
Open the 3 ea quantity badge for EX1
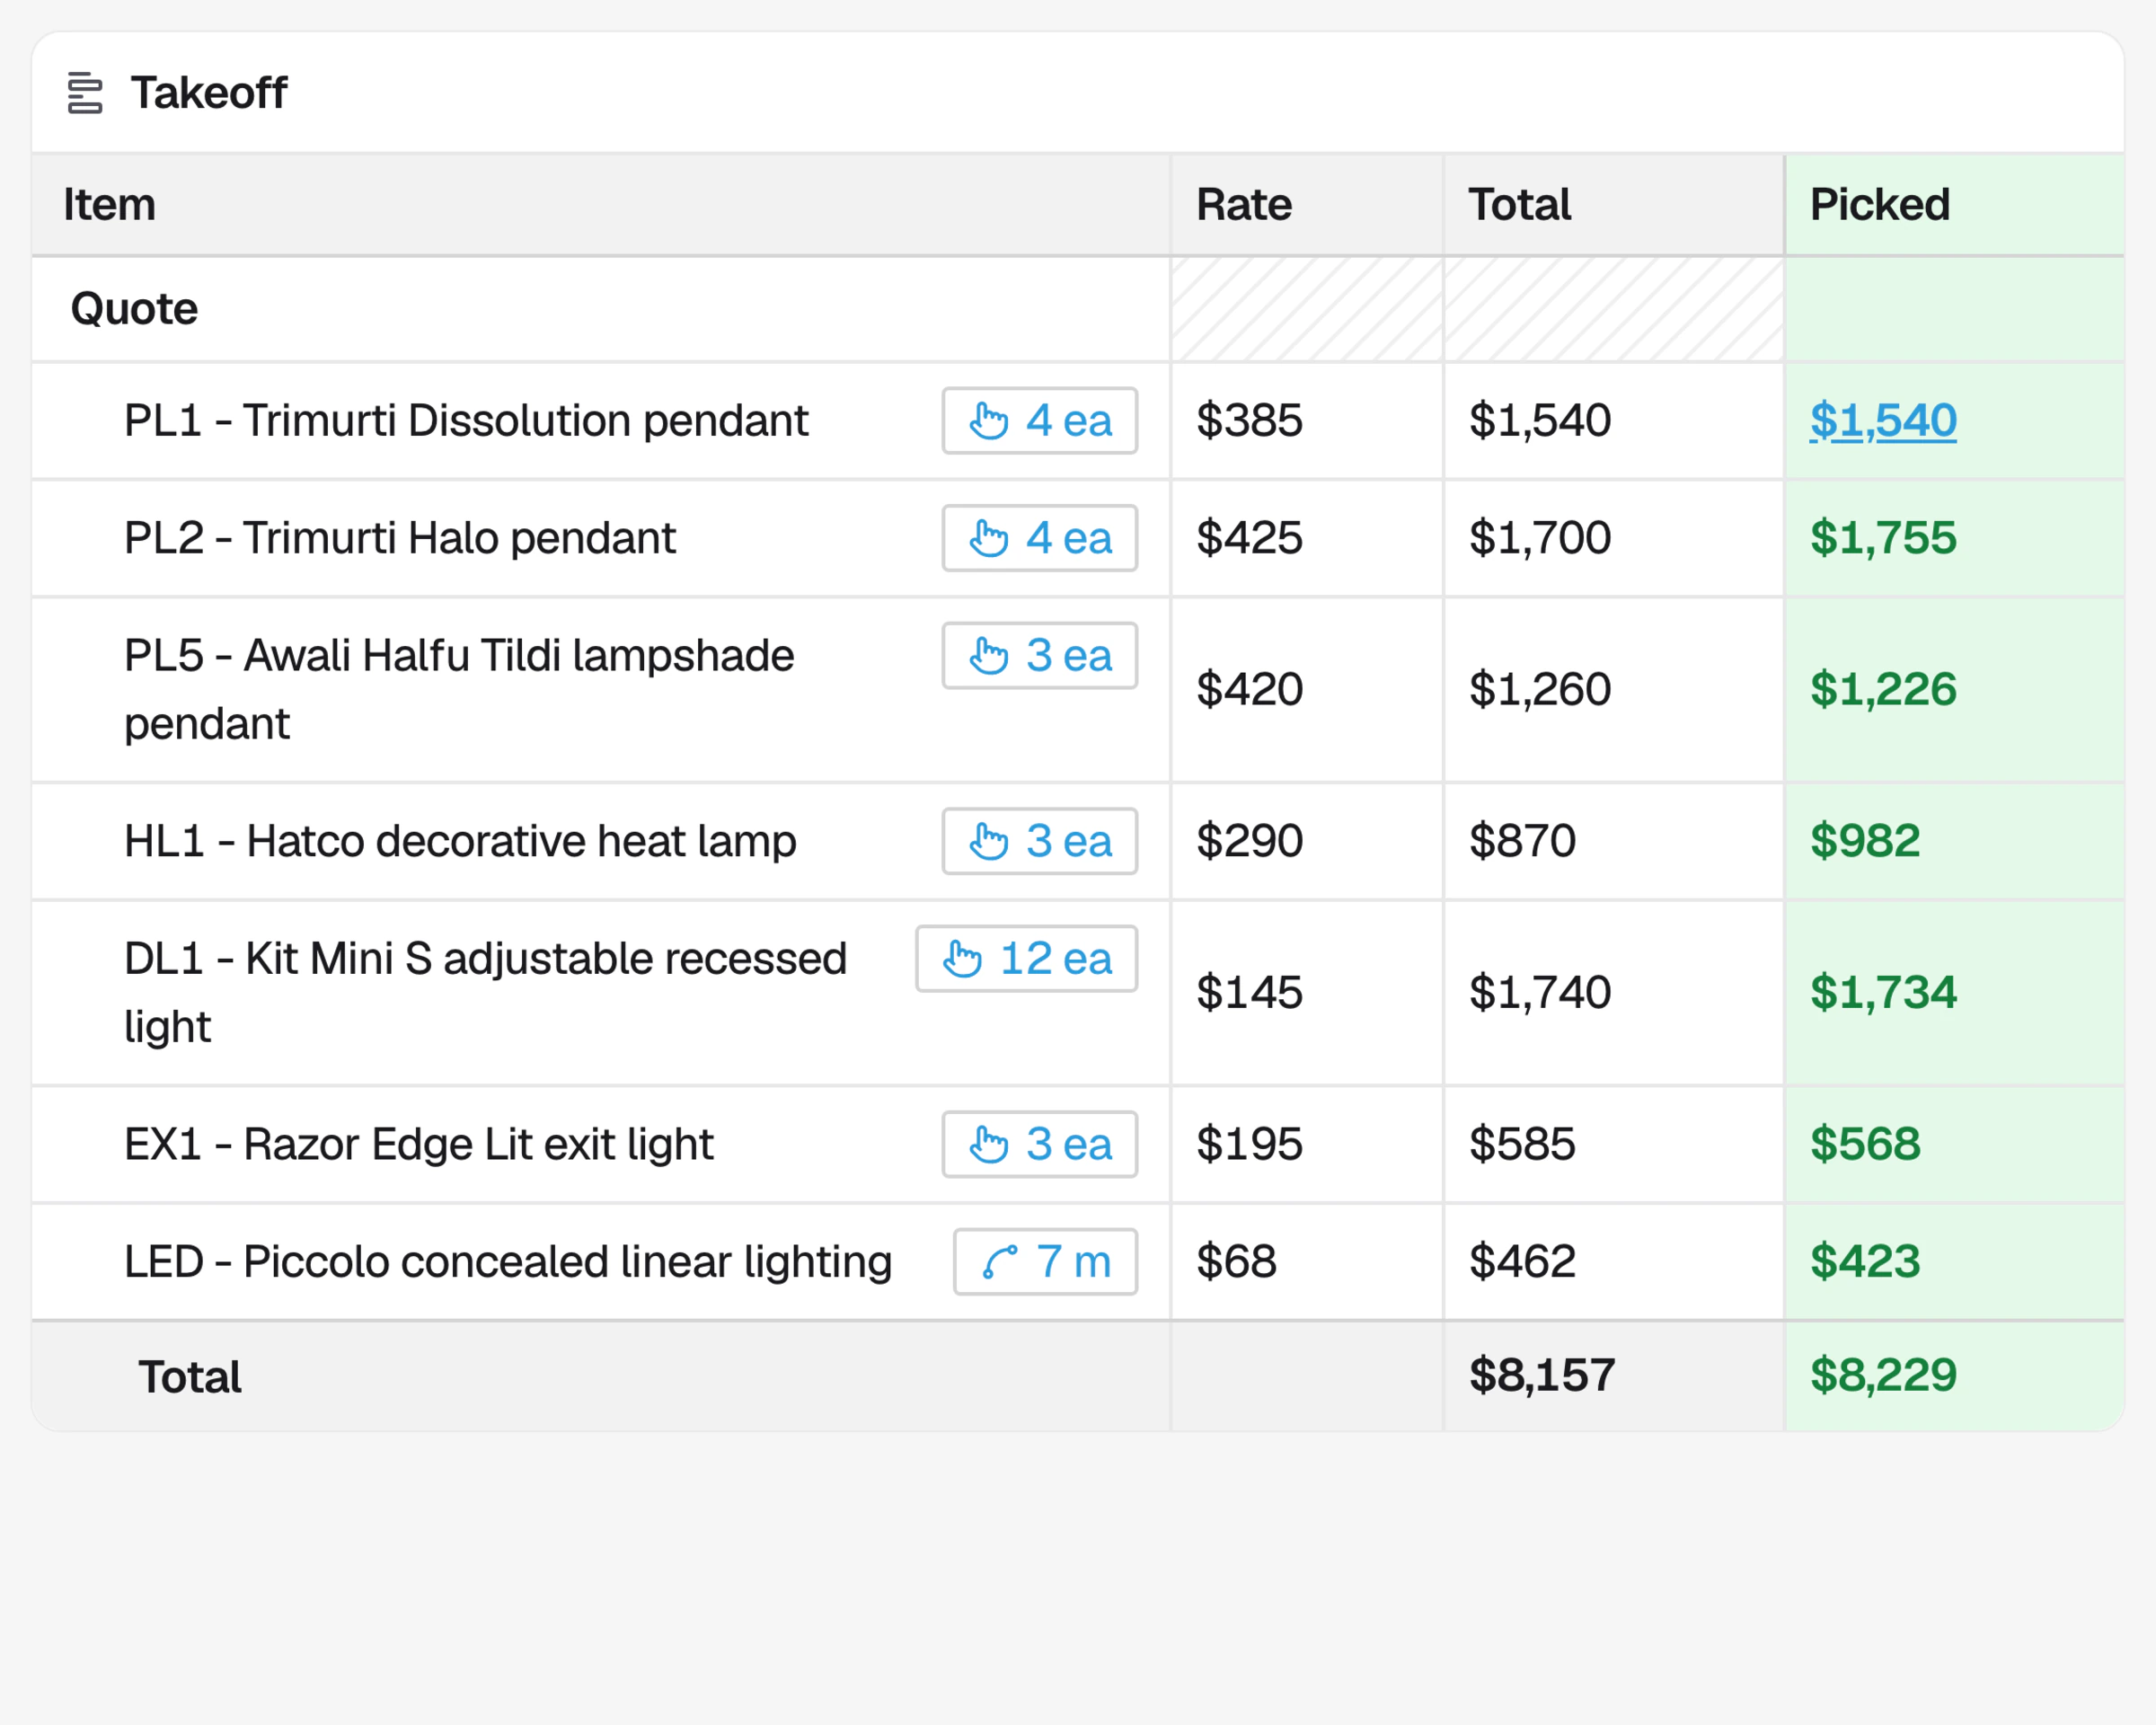(1040, 1144)
